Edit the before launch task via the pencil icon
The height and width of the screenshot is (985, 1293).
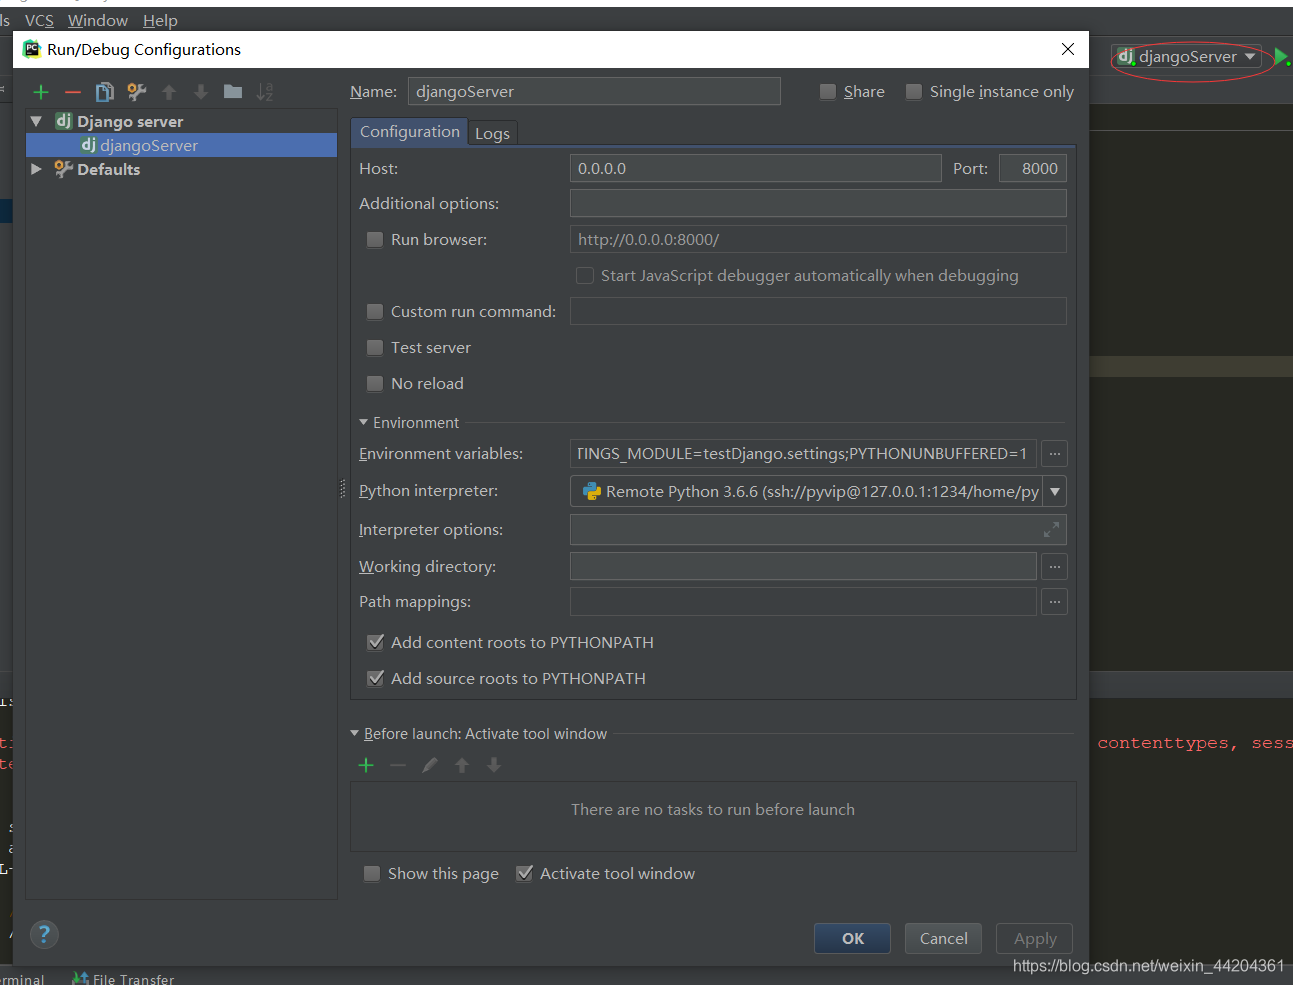point(430,765)
